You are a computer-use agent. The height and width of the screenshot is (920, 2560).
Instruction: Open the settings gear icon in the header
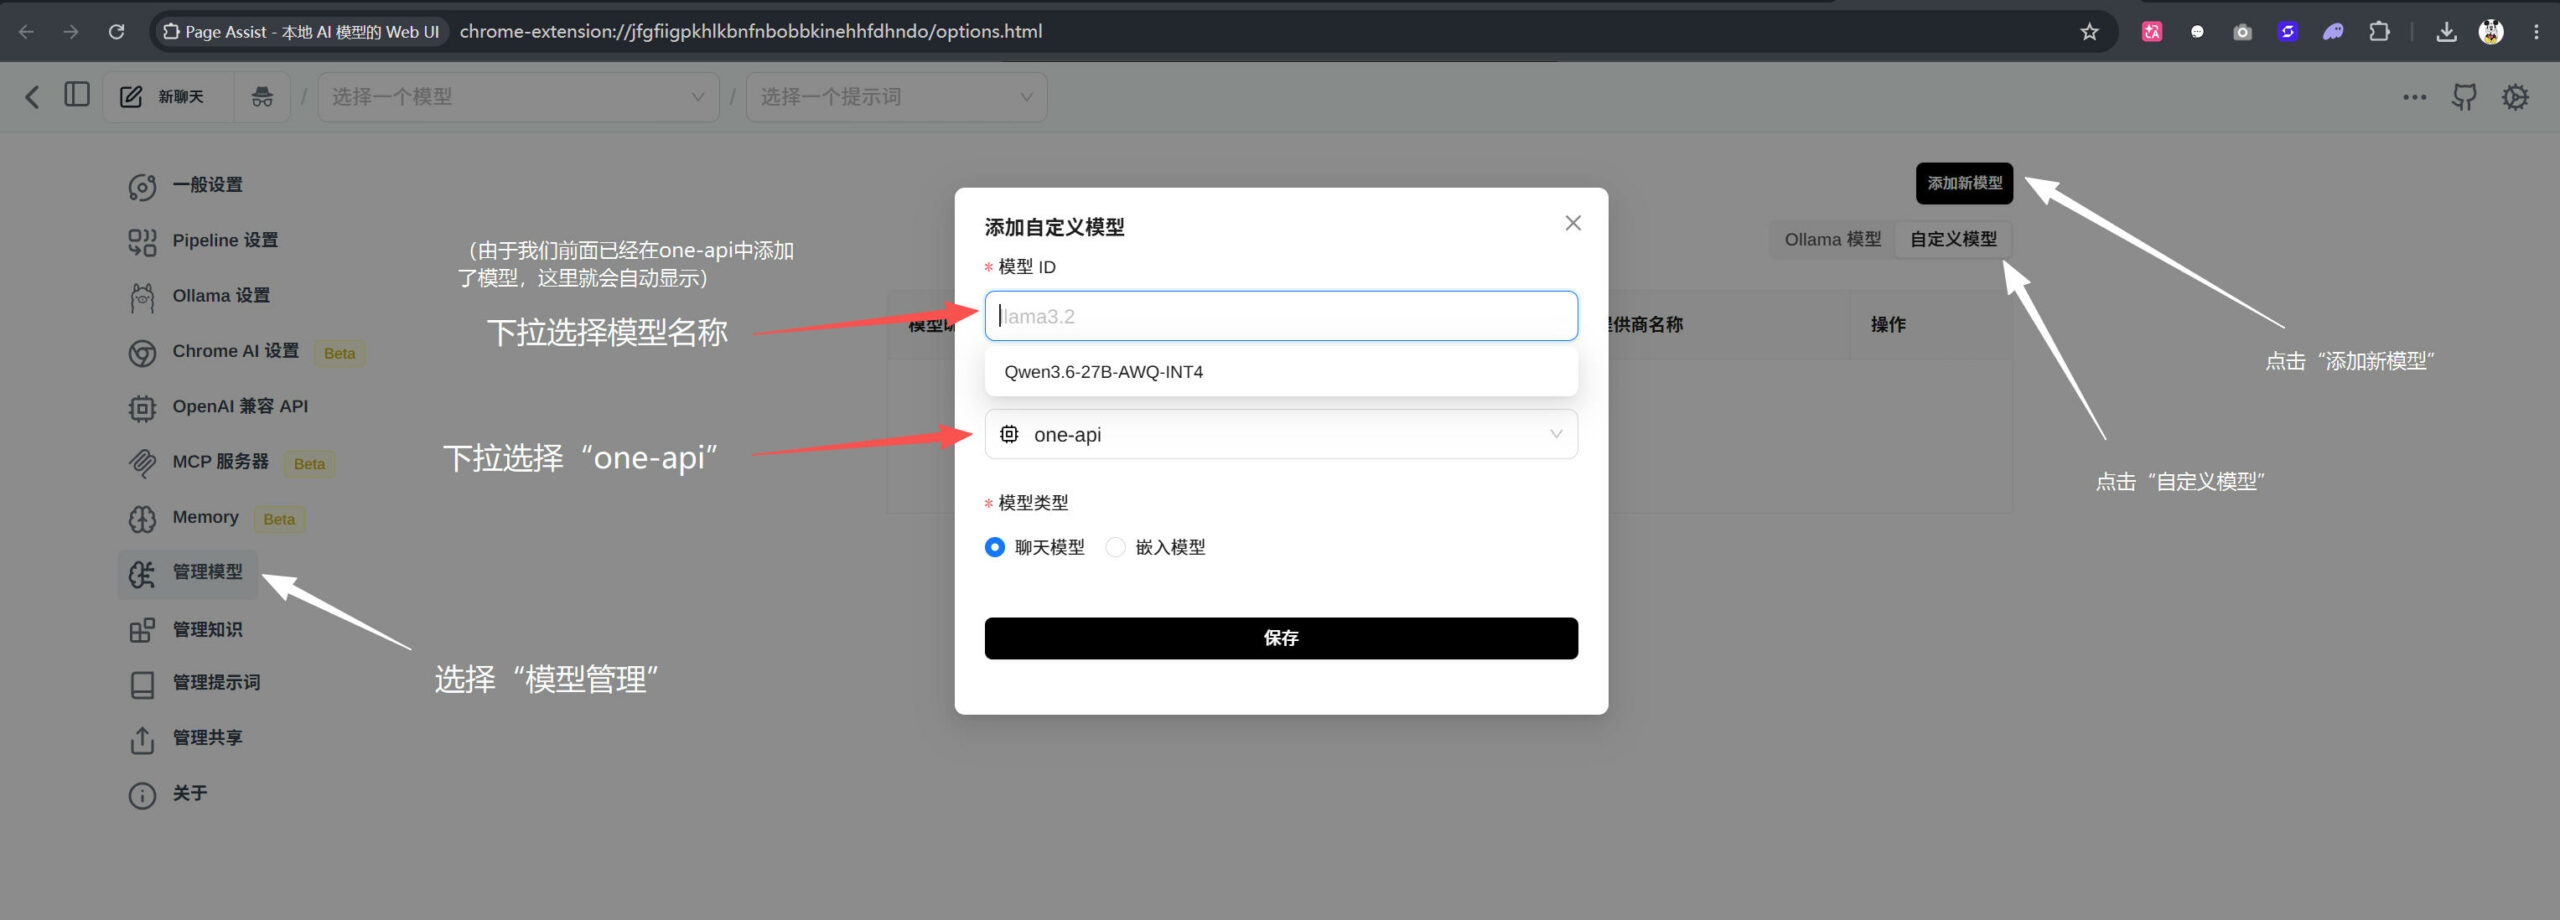(x=2515, y=97)
